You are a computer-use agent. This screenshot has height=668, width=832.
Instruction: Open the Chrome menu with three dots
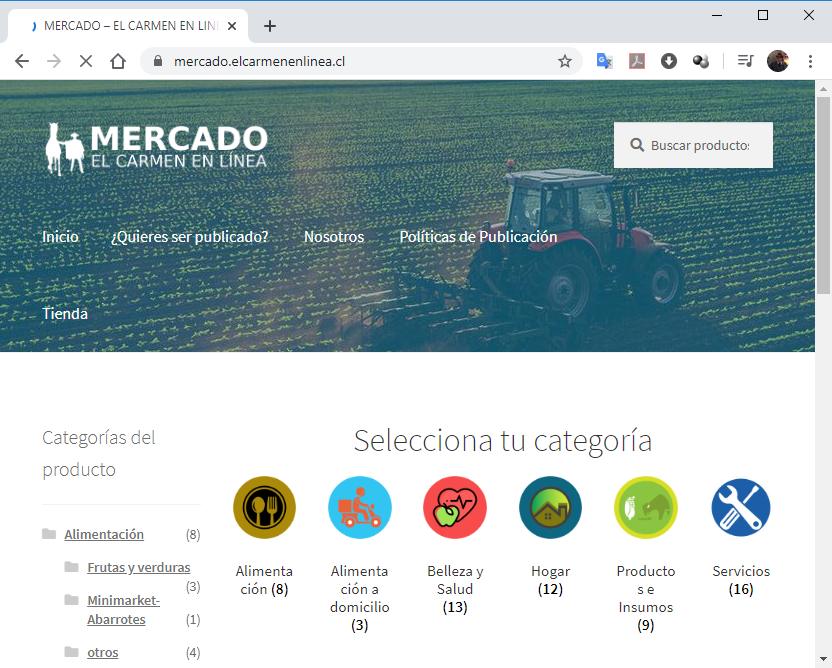(811, 61)
